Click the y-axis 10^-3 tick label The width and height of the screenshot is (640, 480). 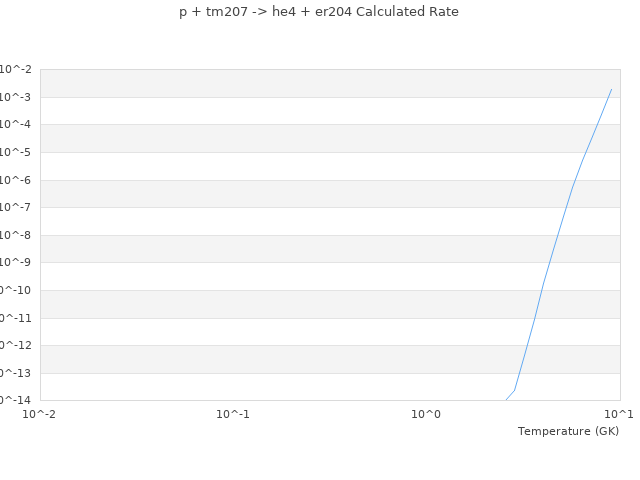click(16, 97)
